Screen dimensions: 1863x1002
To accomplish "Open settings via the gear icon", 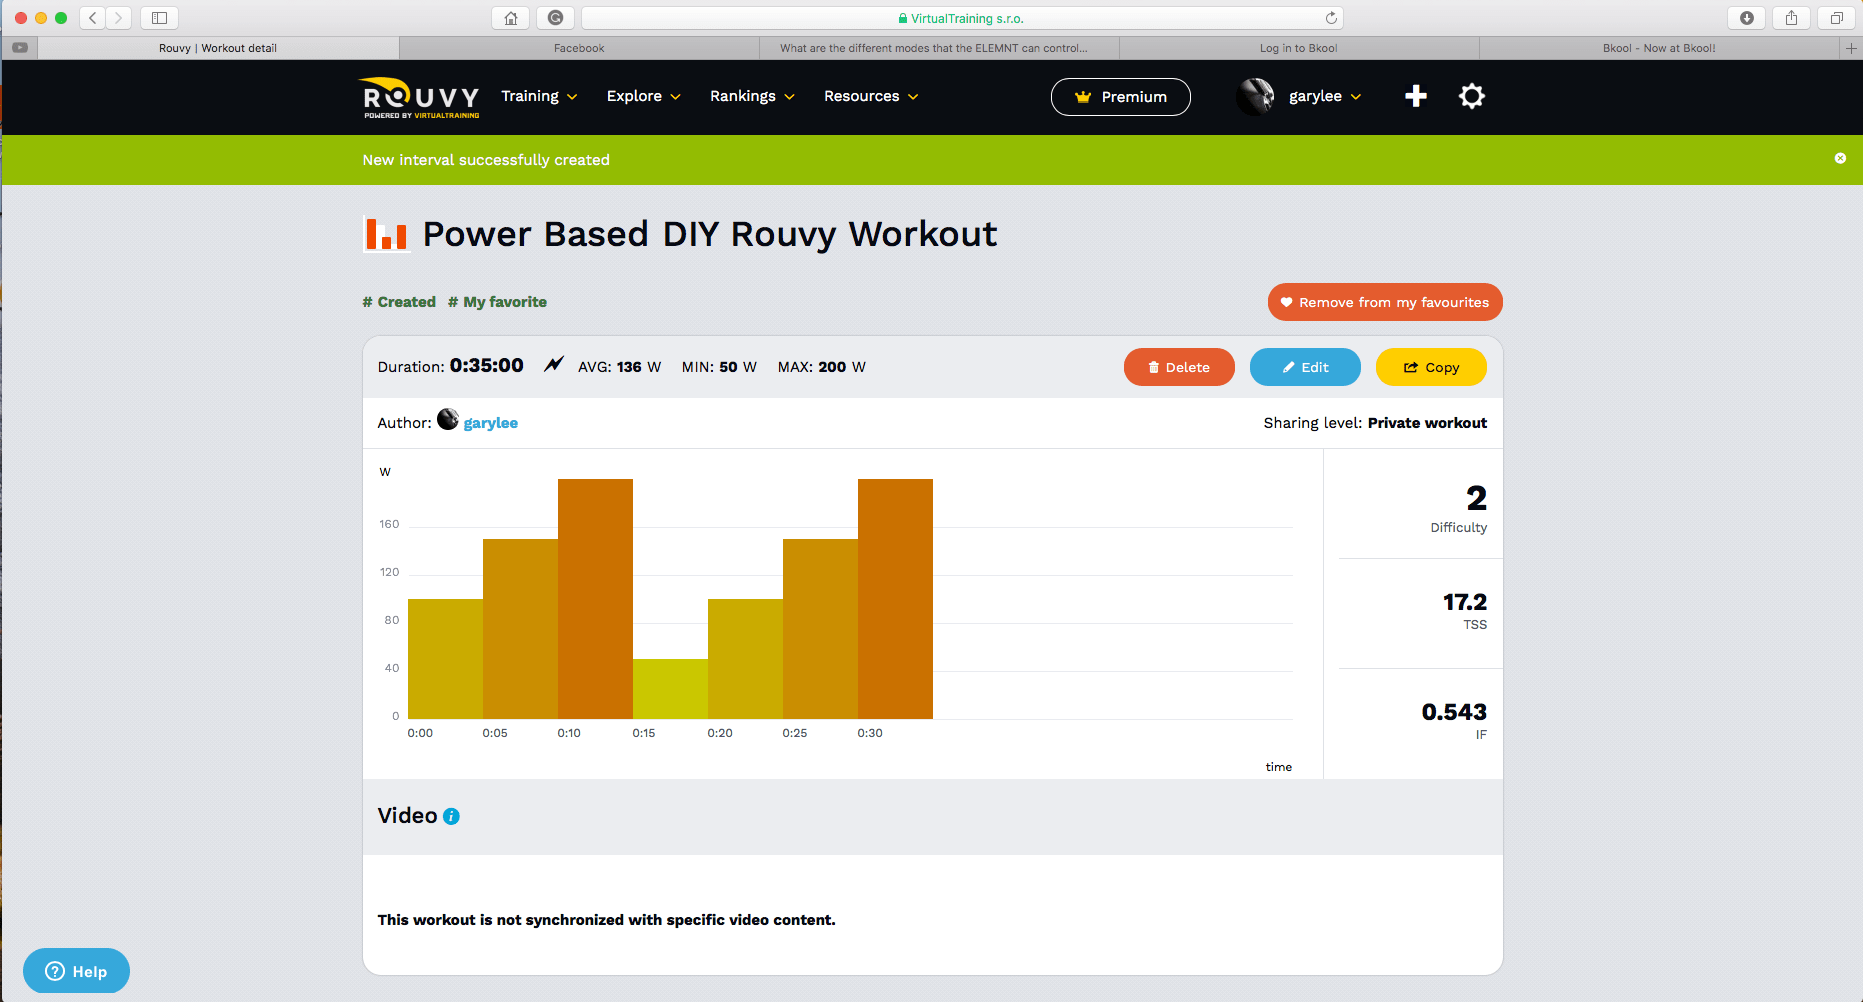I will point(1471,96).
